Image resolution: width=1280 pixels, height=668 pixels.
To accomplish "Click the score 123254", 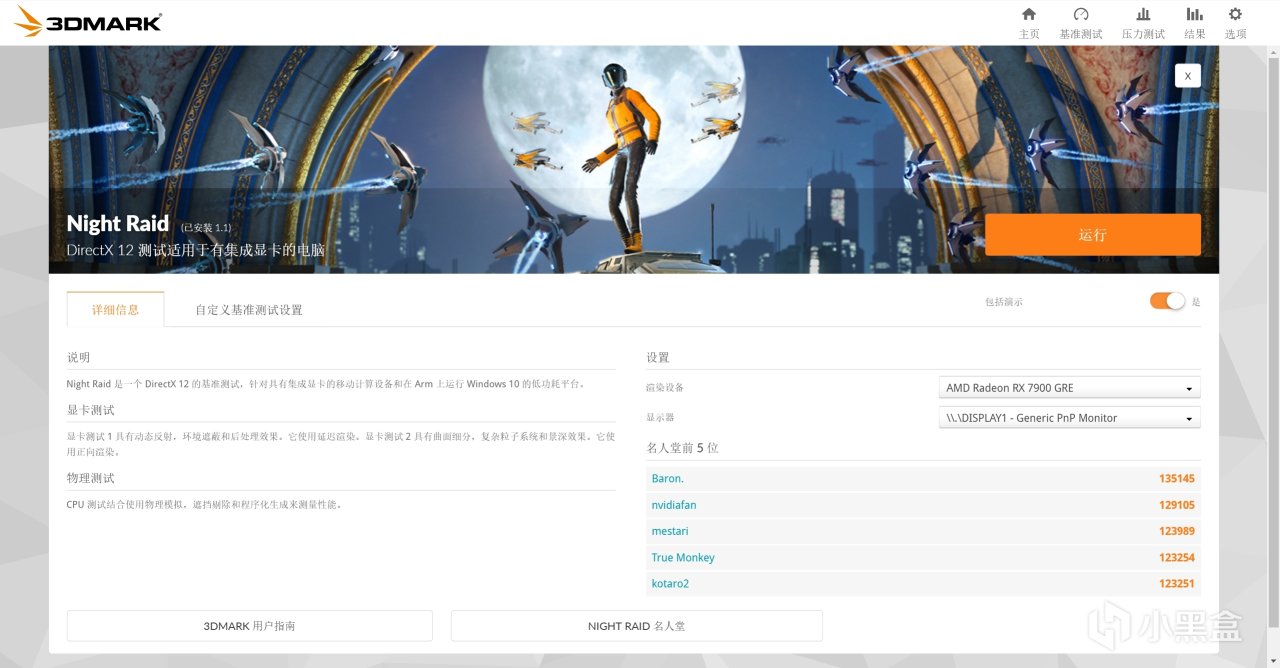I will click(1177, 557).
